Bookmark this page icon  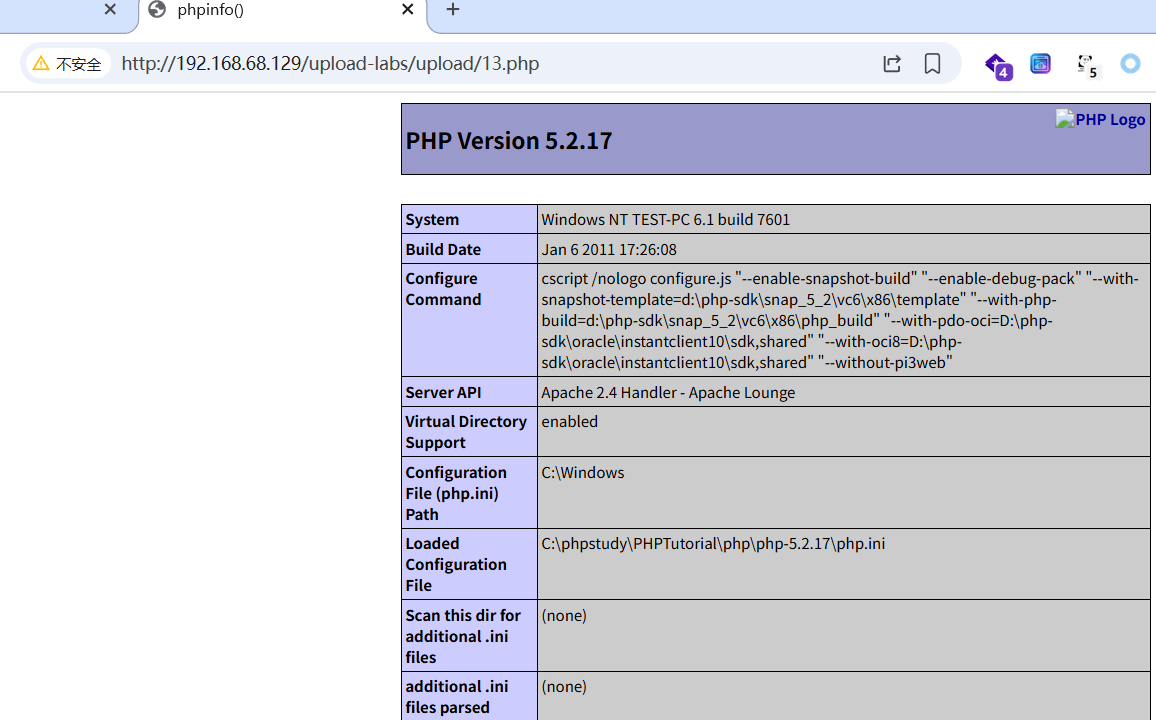932,63
